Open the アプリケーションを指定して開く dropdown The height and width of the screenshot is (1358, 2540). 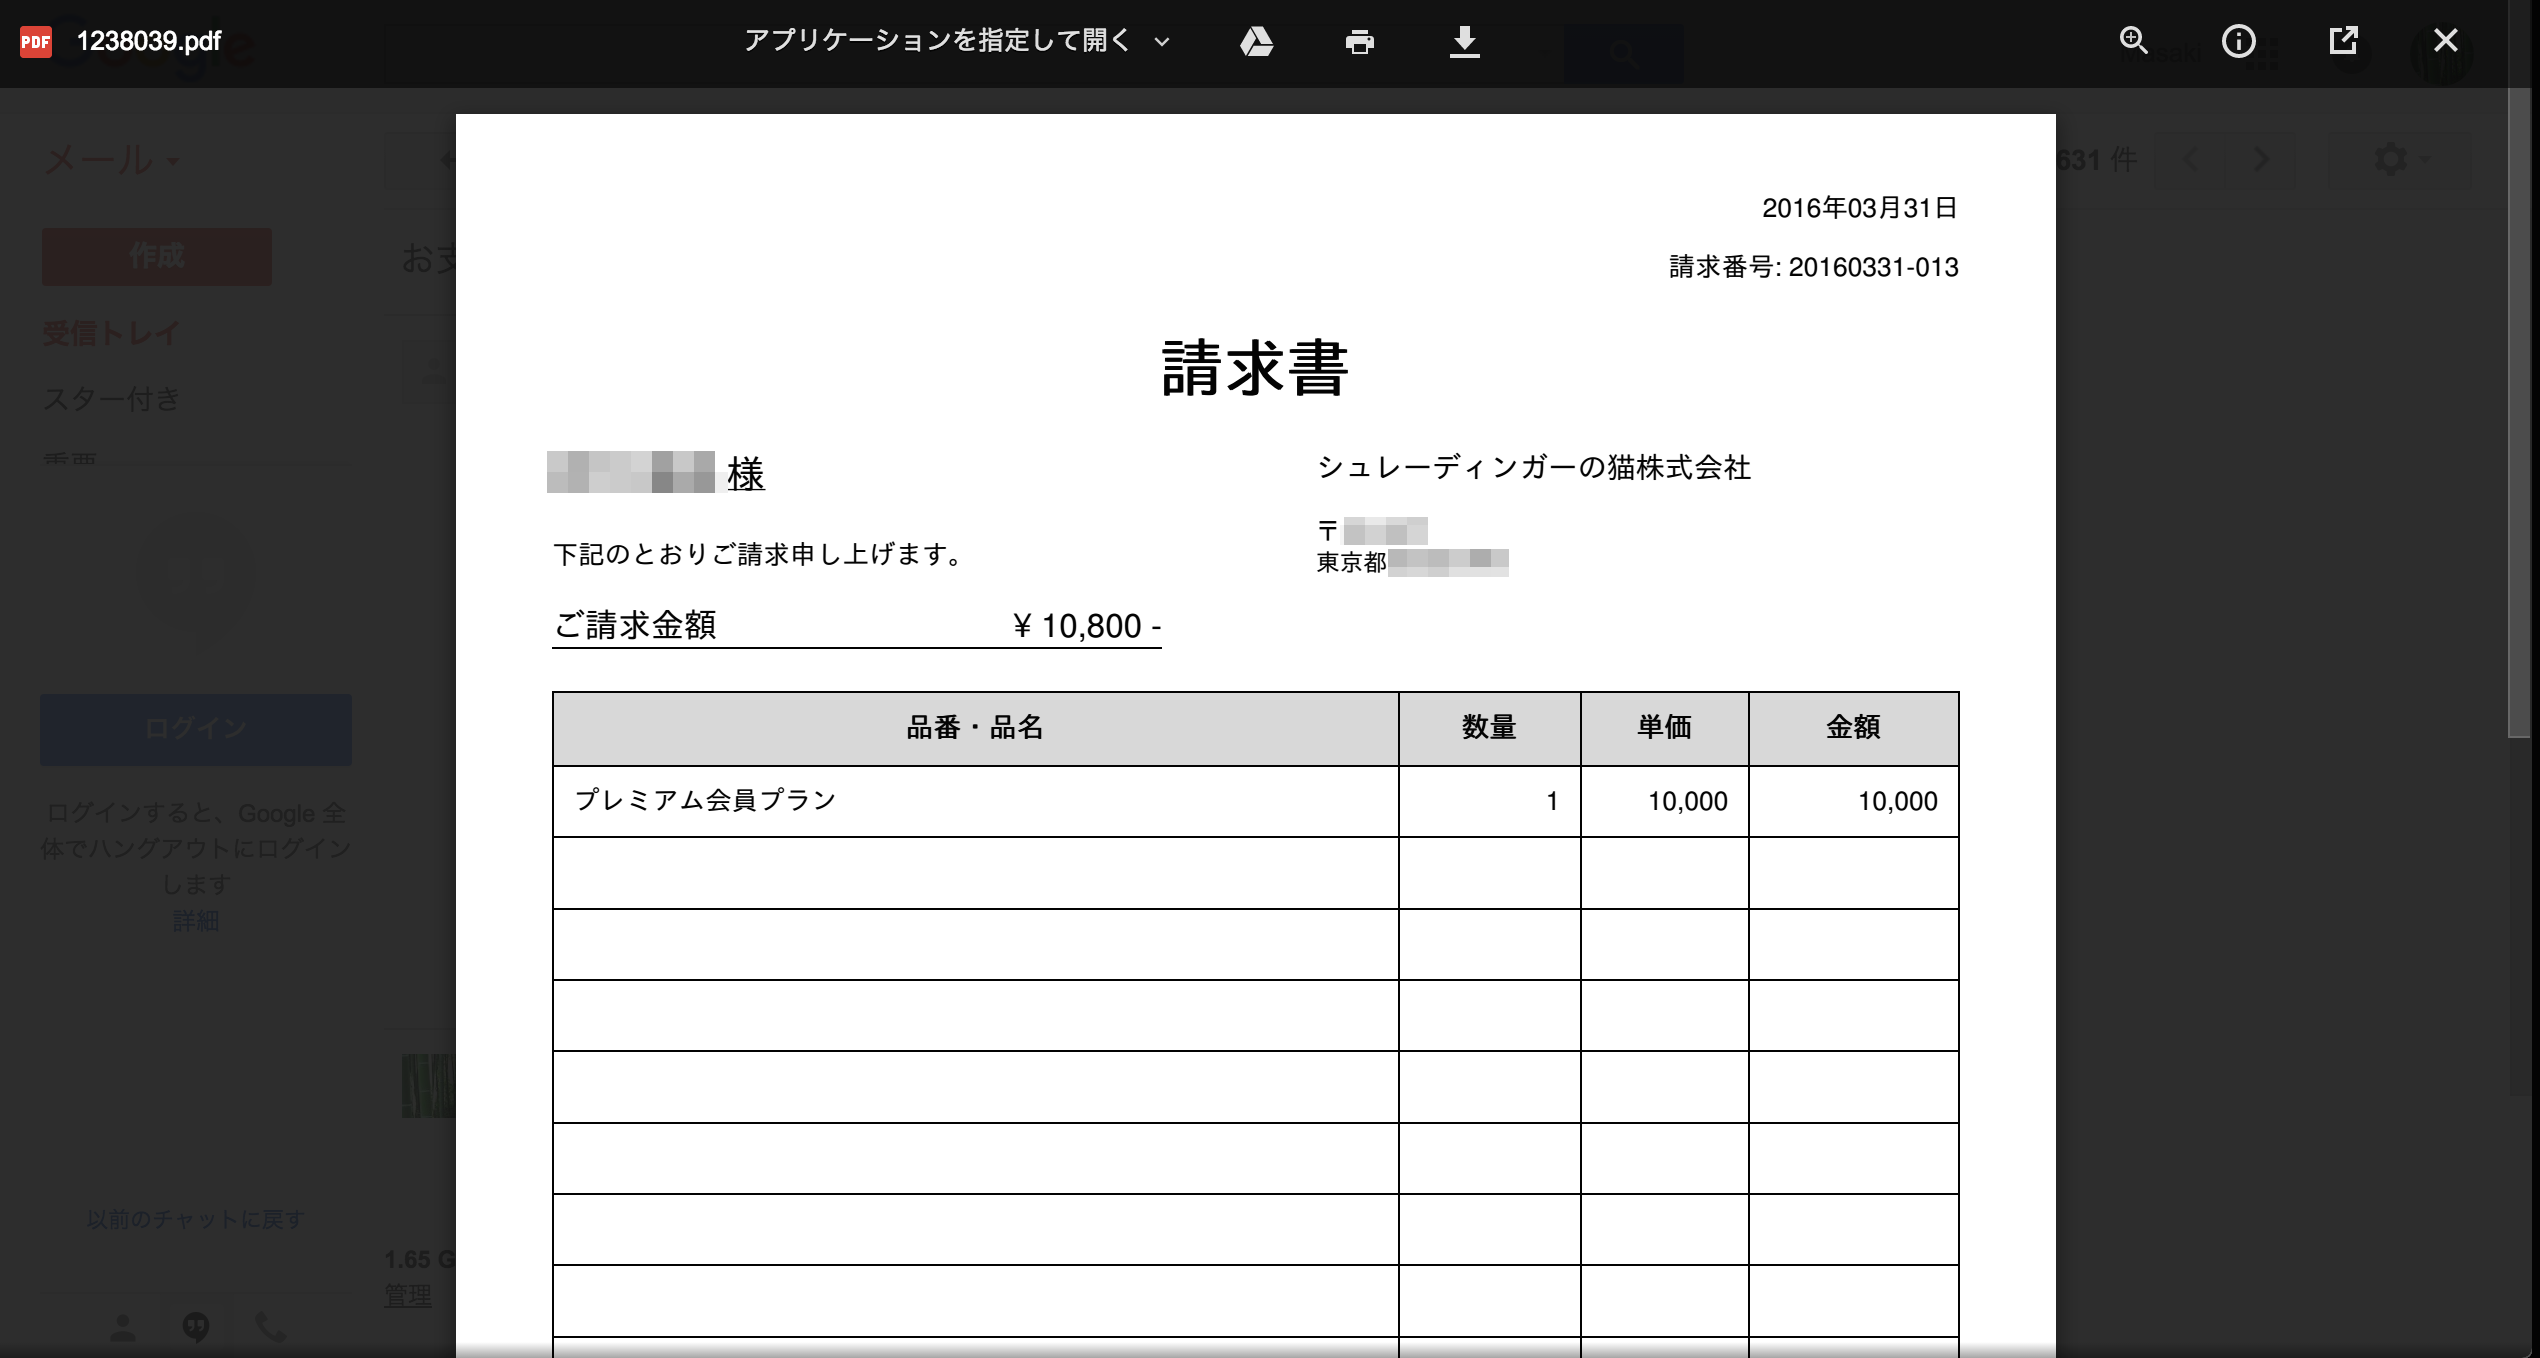coord(938,41)
